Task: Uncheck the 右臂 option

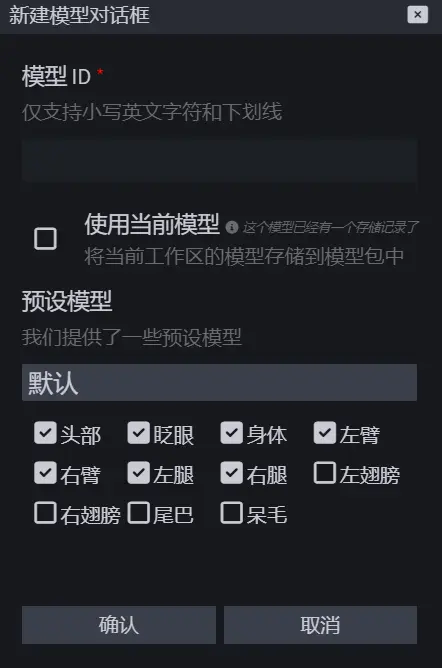Action: coord(45,473)
